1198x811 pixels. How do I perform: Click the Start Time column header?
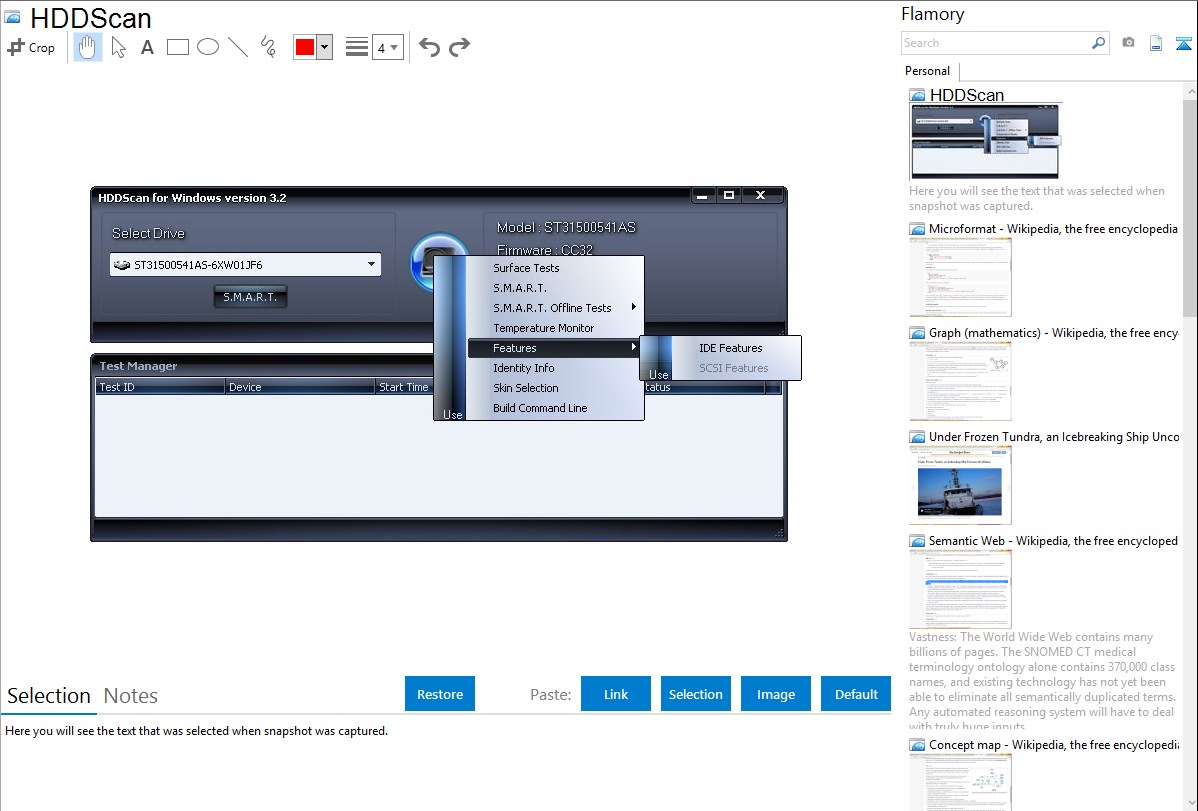click(404, 387)
